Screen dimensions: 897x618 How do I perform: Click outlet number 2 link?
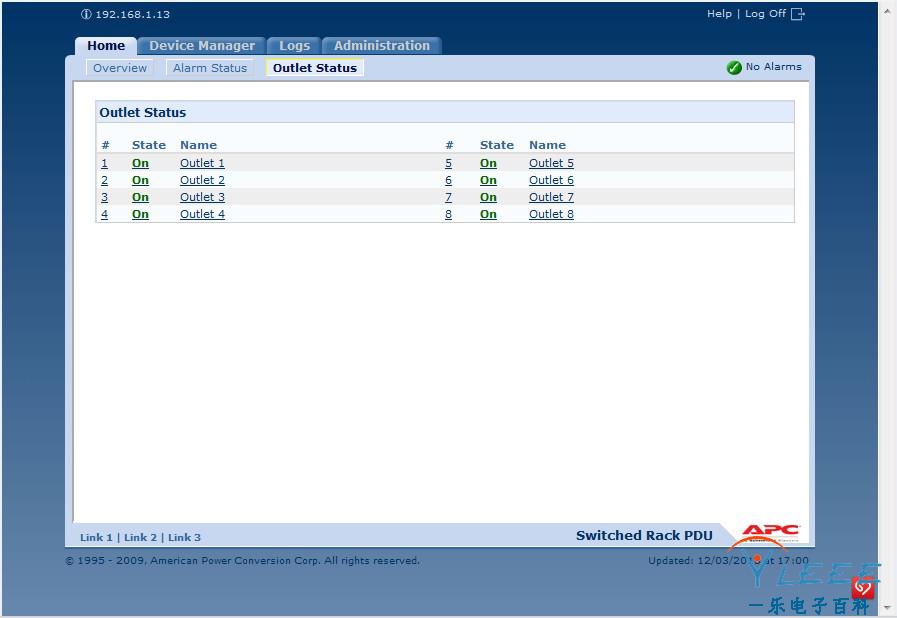pyautogui.click(x=104, y=180)
